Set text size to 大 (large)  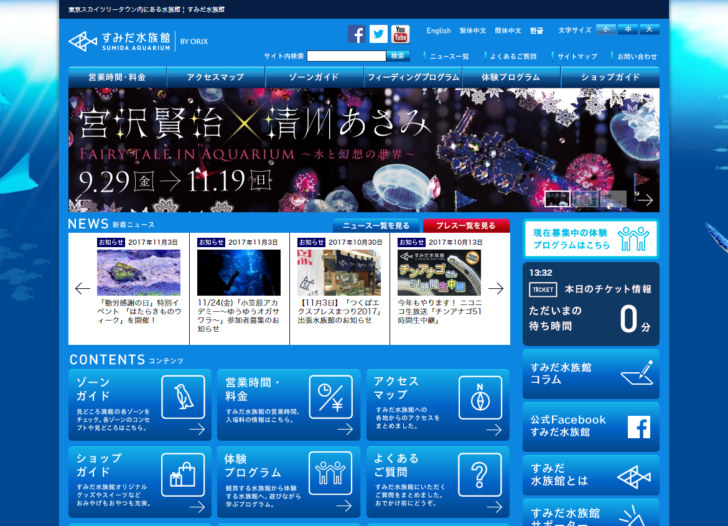click(x=650, y=29)
